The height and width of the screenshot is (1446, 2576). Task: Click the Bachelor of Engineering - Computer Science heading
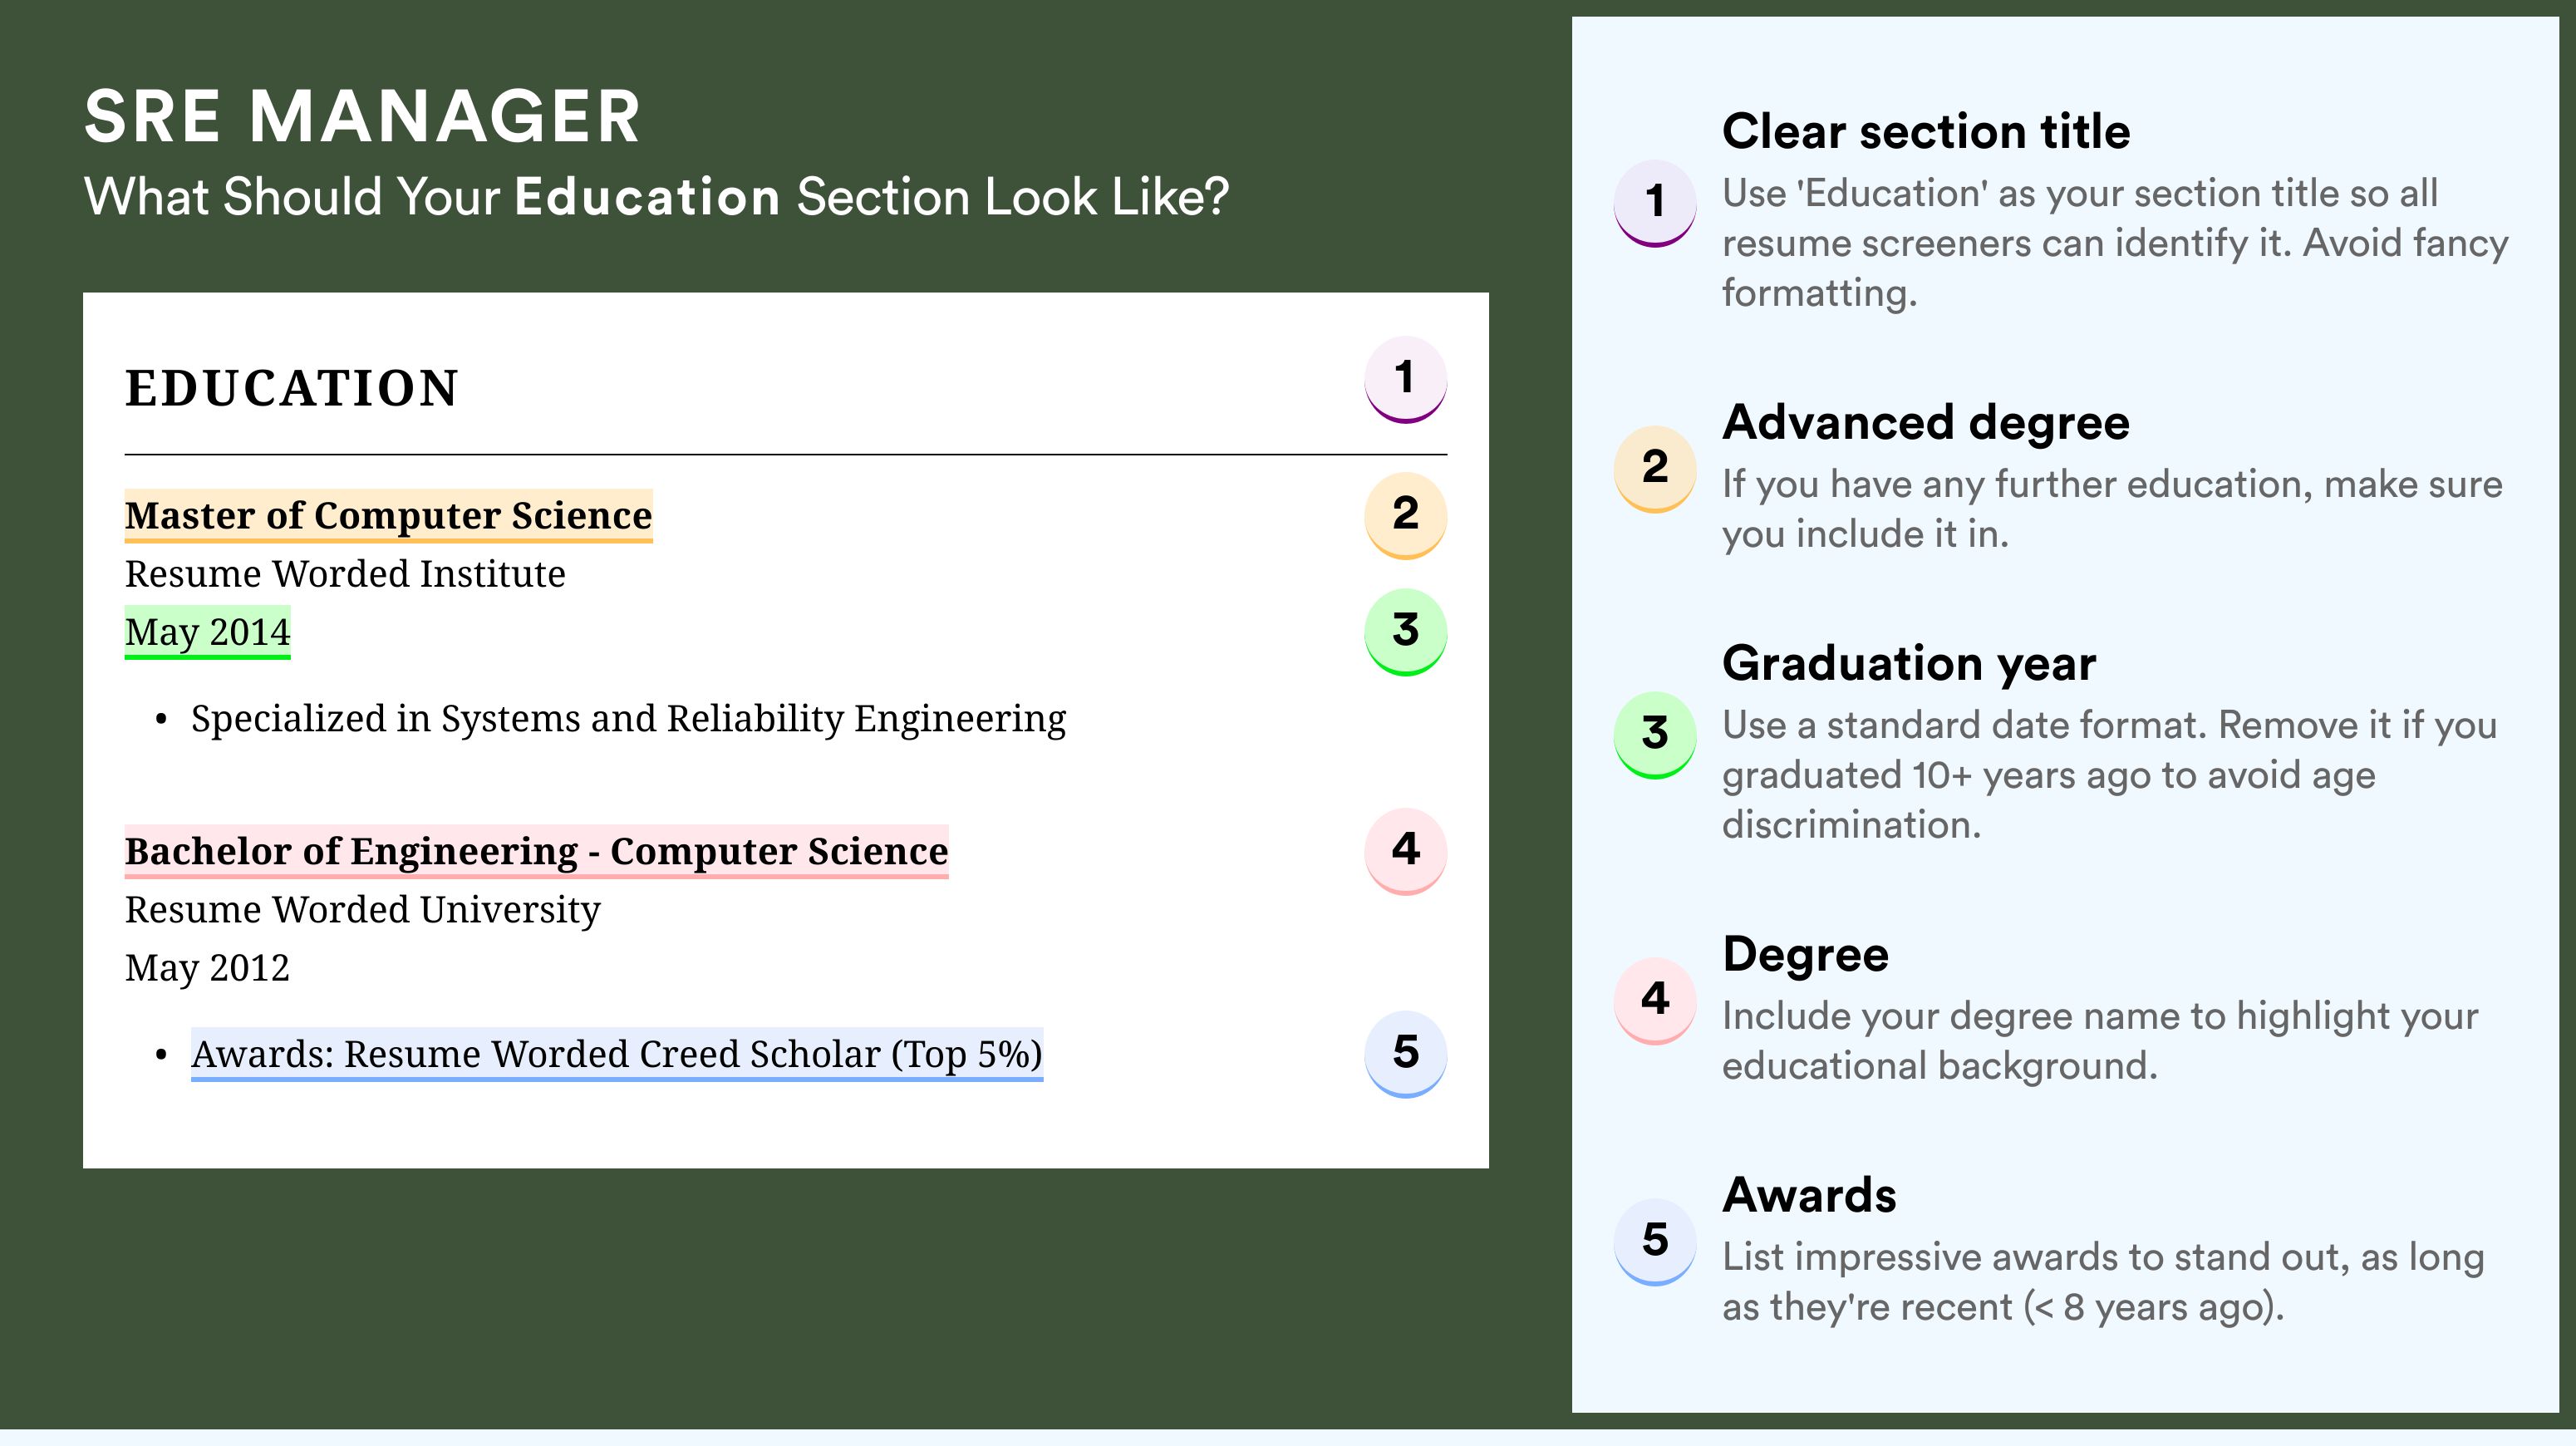pyautogui.click(x=536, y=852)
